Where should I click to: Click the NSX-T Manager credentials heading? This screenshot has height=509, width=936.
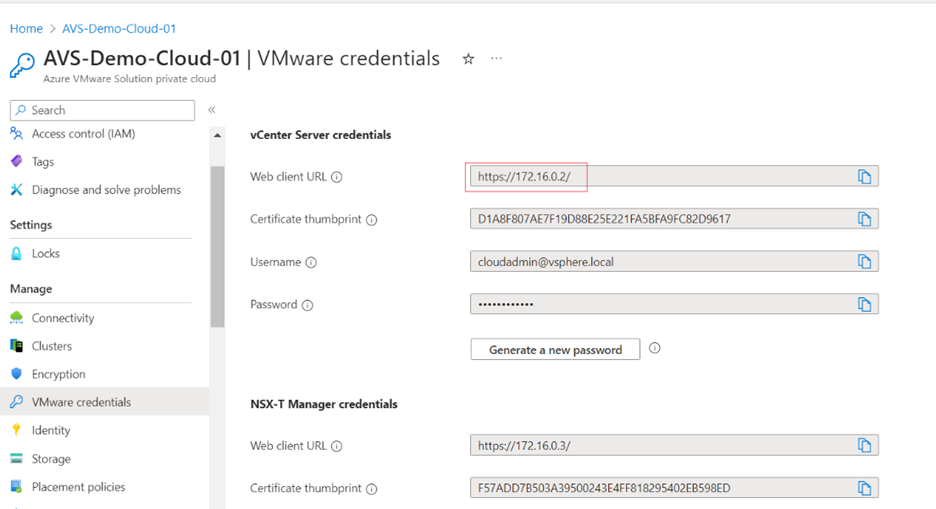click(324, 404)
